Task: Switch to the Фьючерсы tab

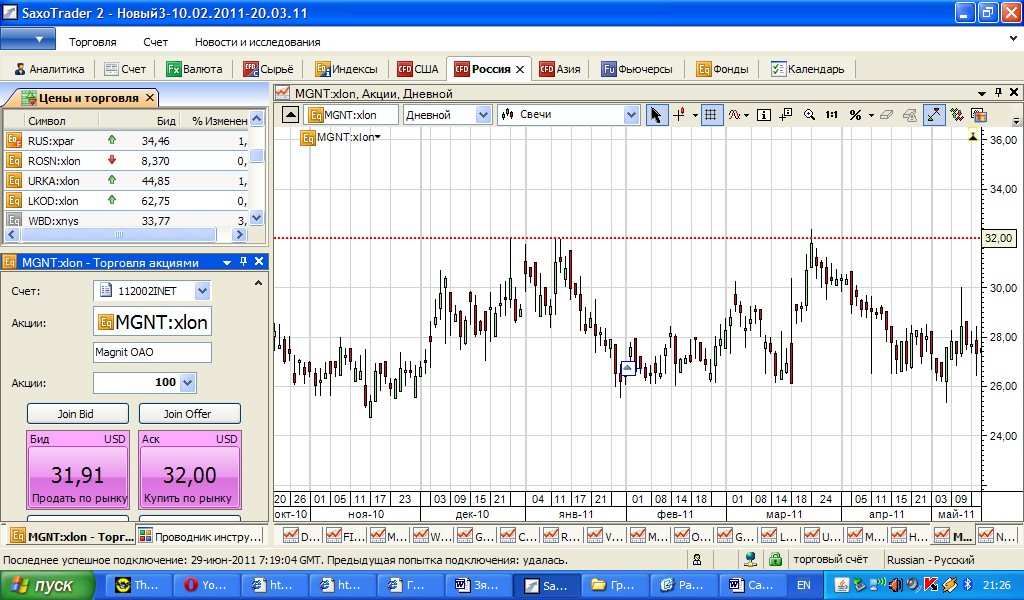Action: 636,69
